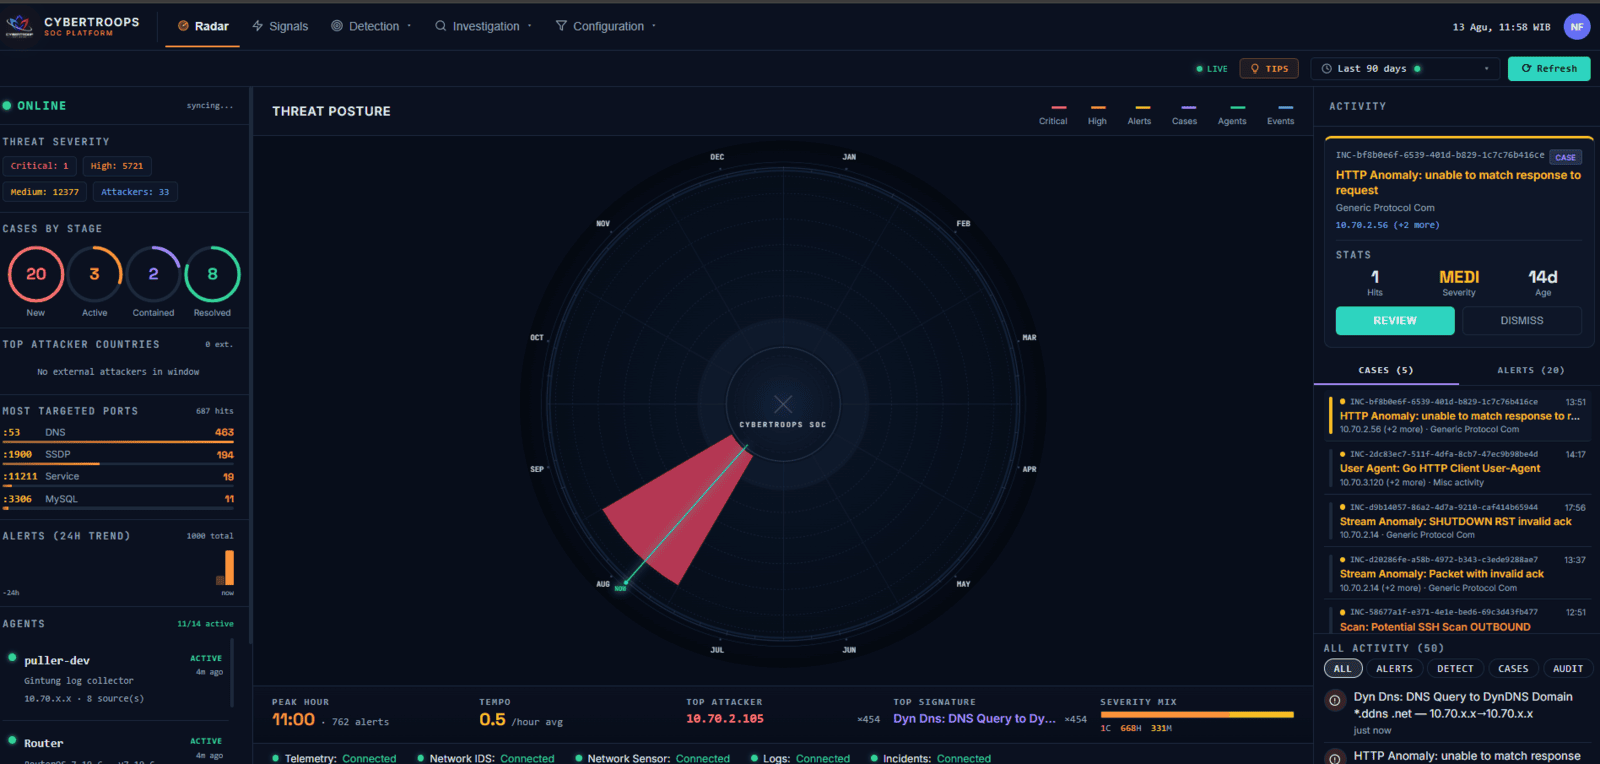
Task: Click top attacker IP 10.70.2.105
Action: click(x=724, y=719)
